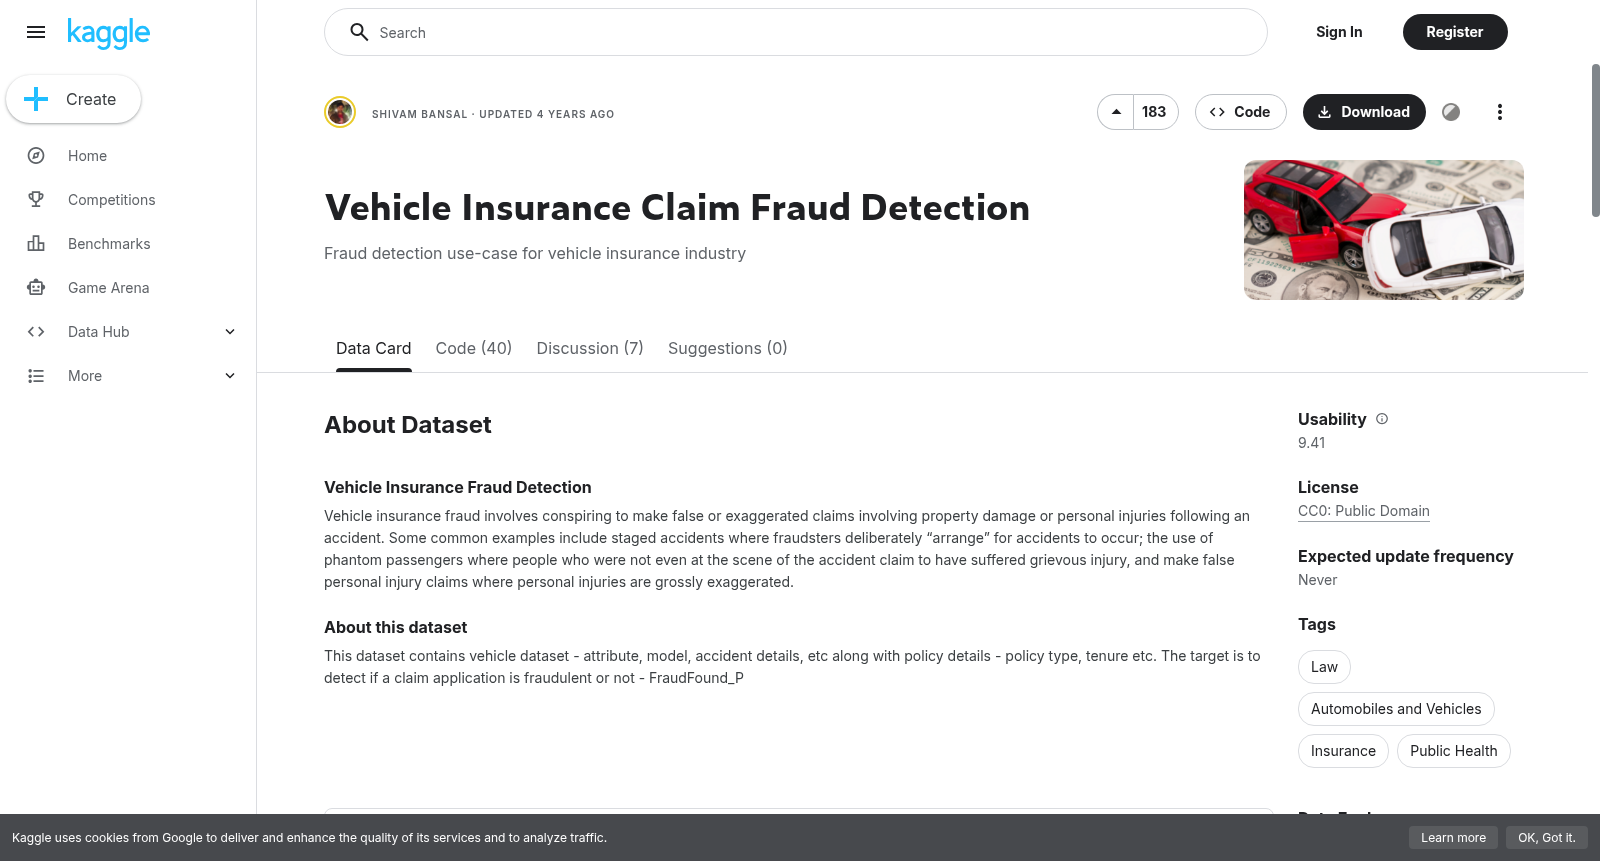
Task: Upvote the dataset with the arrow icon
Action: 1116,112
